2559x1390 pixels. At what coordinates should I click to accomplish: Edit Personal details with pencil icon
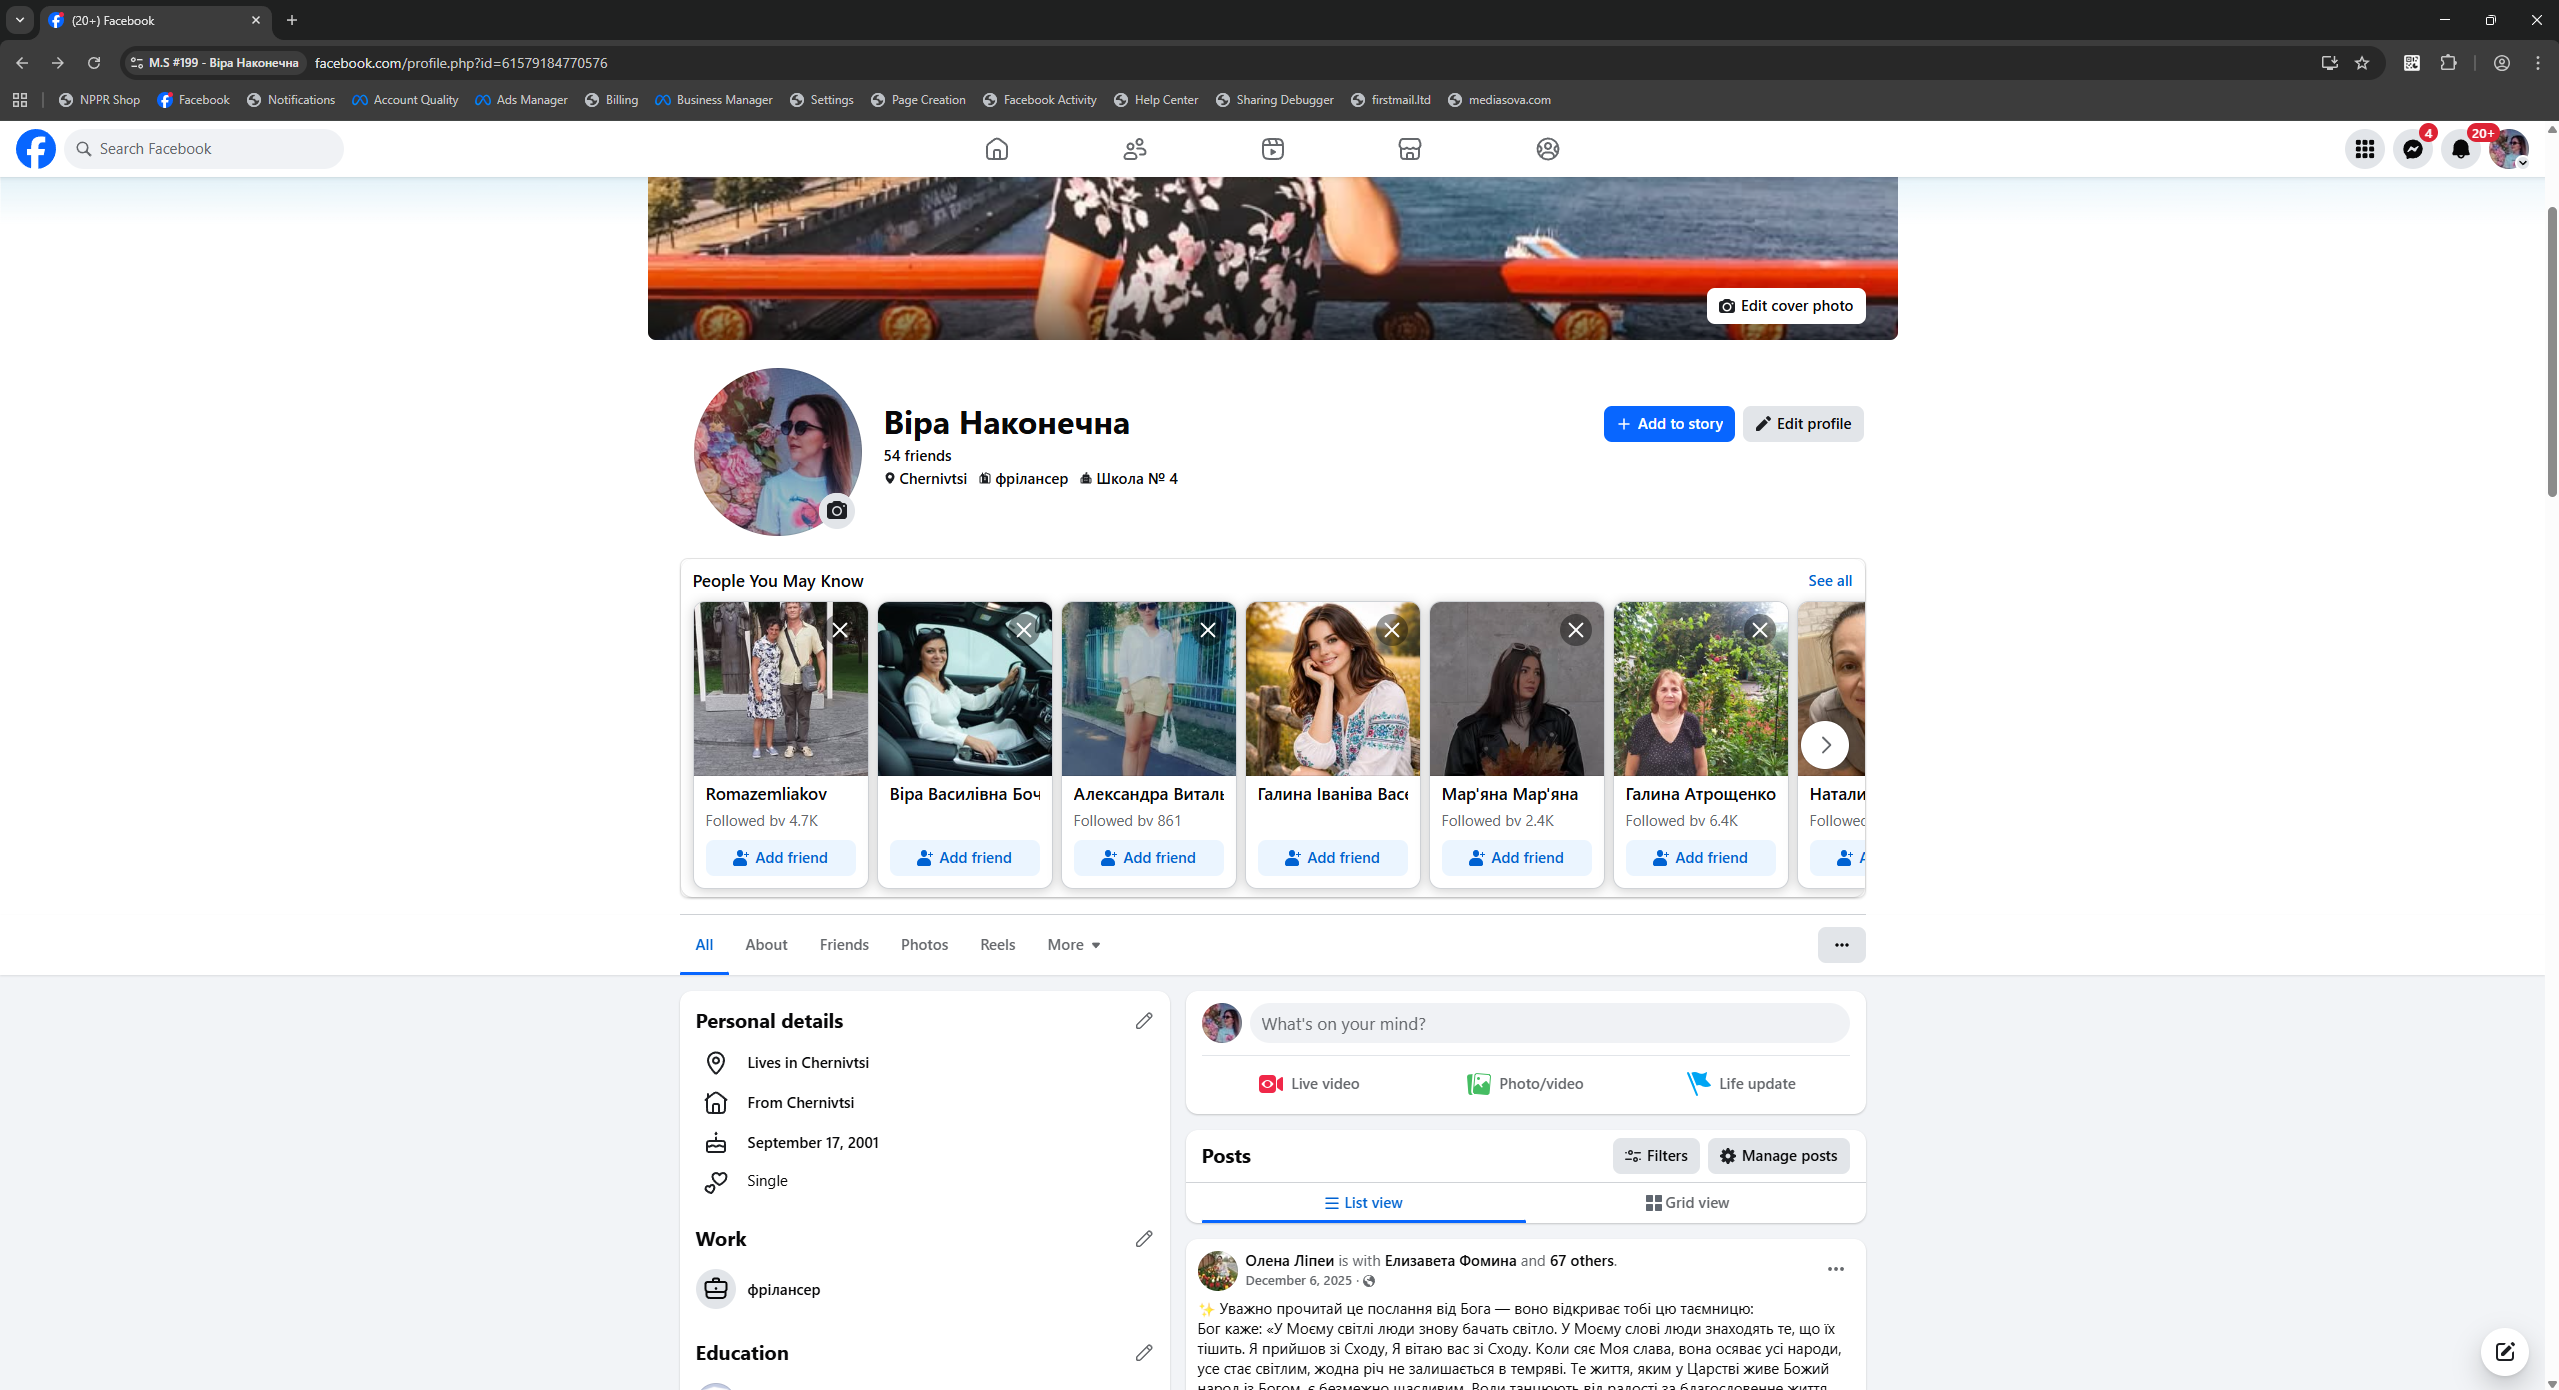pyautogui.click(x=1144, y=1021)
